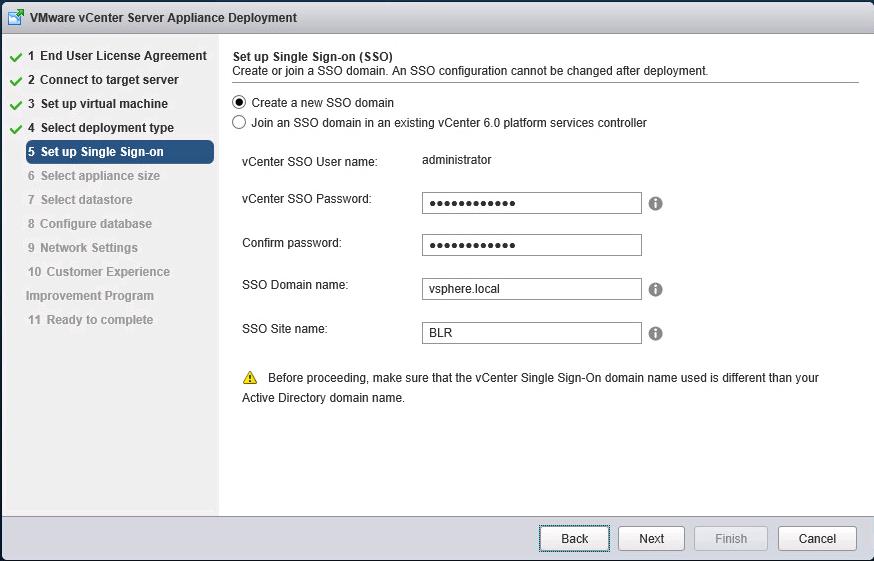Click into the Confirm password field
The image size is (874, 561).
coord(531,245)
